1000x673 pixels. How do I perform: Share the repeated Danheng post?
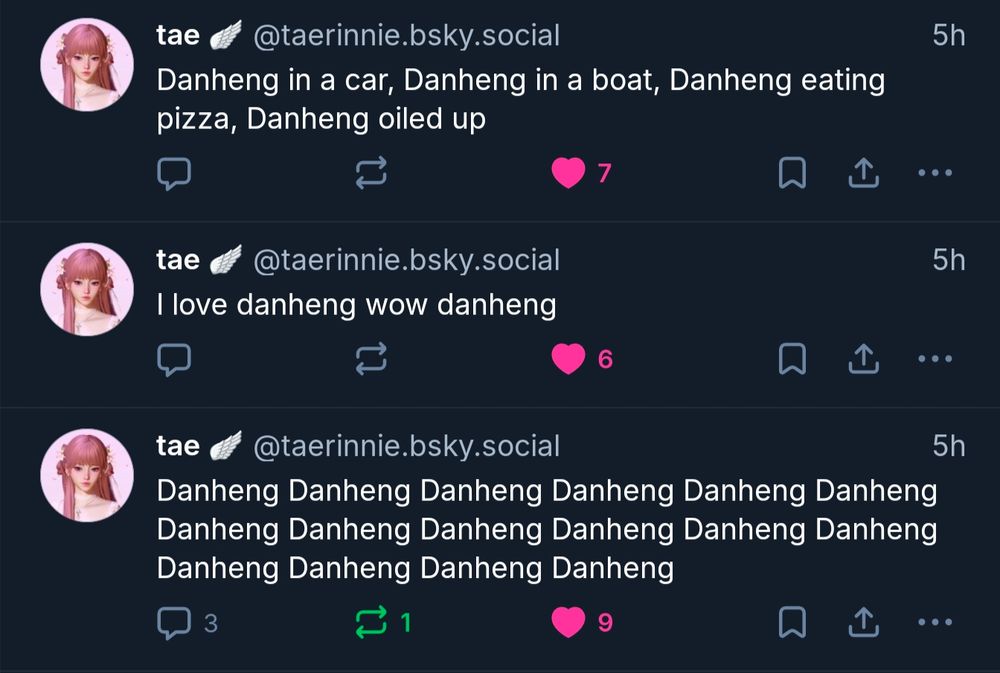point(864,622)
